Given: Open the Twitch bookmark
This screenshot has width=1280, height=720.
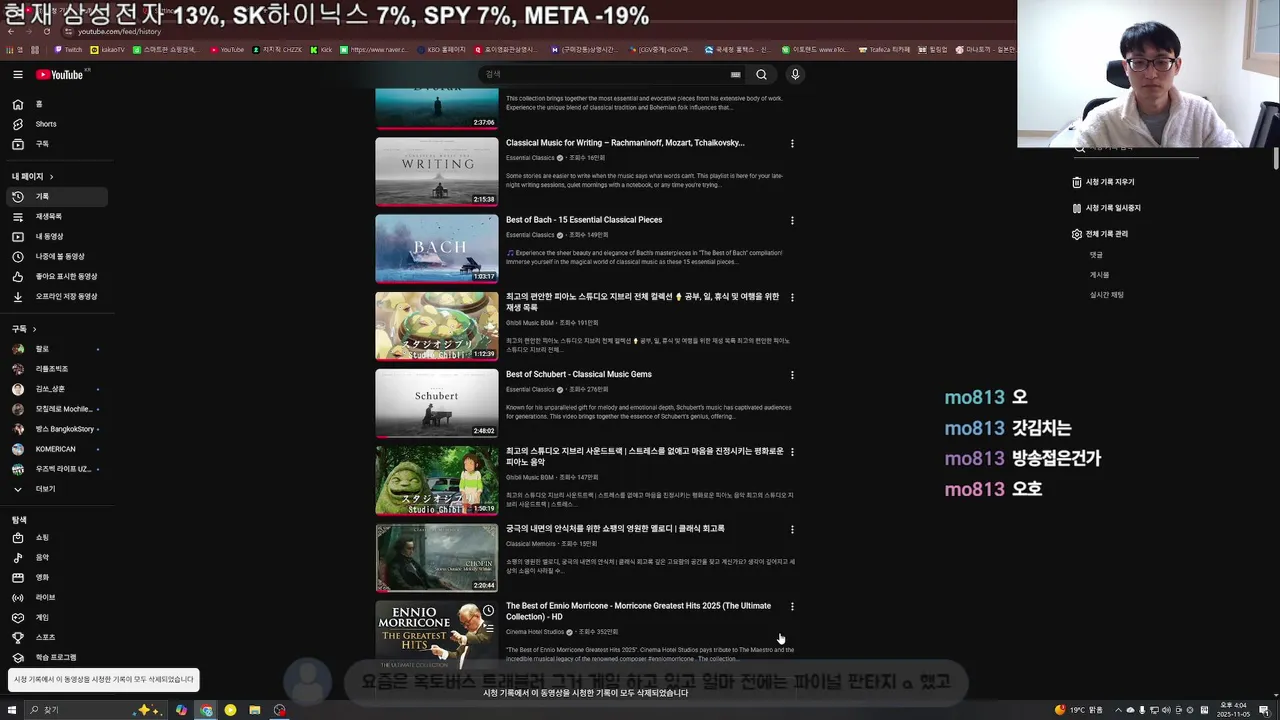Looking at the screenshot, I should pyautogui.click(x=69, y=49).
